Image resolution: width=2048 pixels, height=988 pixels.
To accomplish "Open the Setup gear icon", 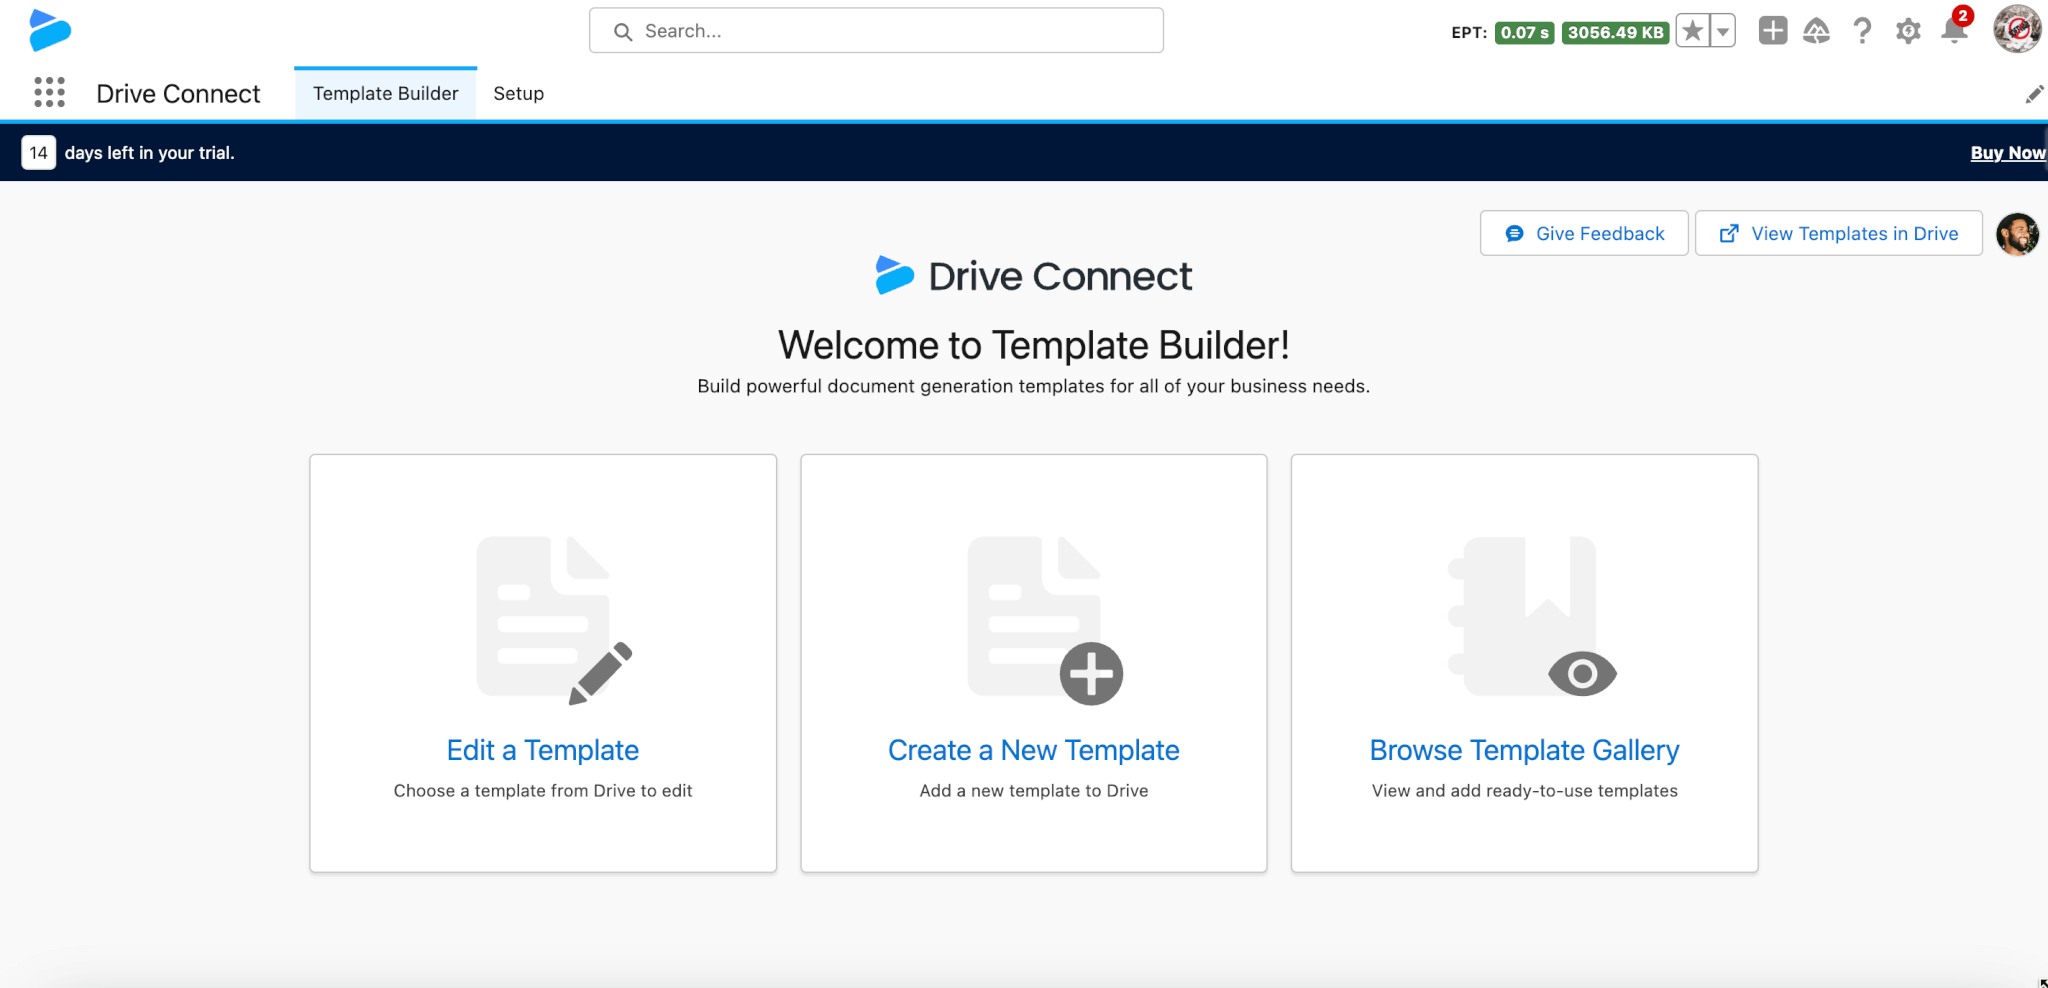I will click(1908, 31).
